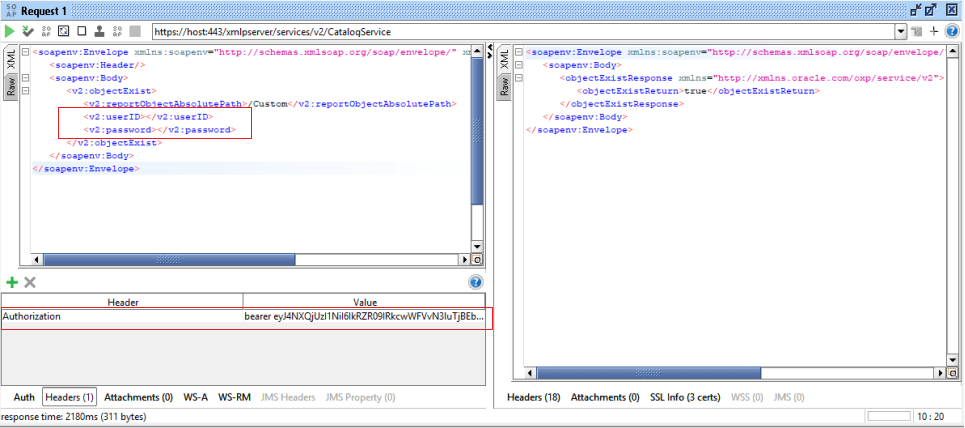The width and height of the screenshot is (965, 428).
Task: Click the endpoint URL field
Action: point(523,32)
